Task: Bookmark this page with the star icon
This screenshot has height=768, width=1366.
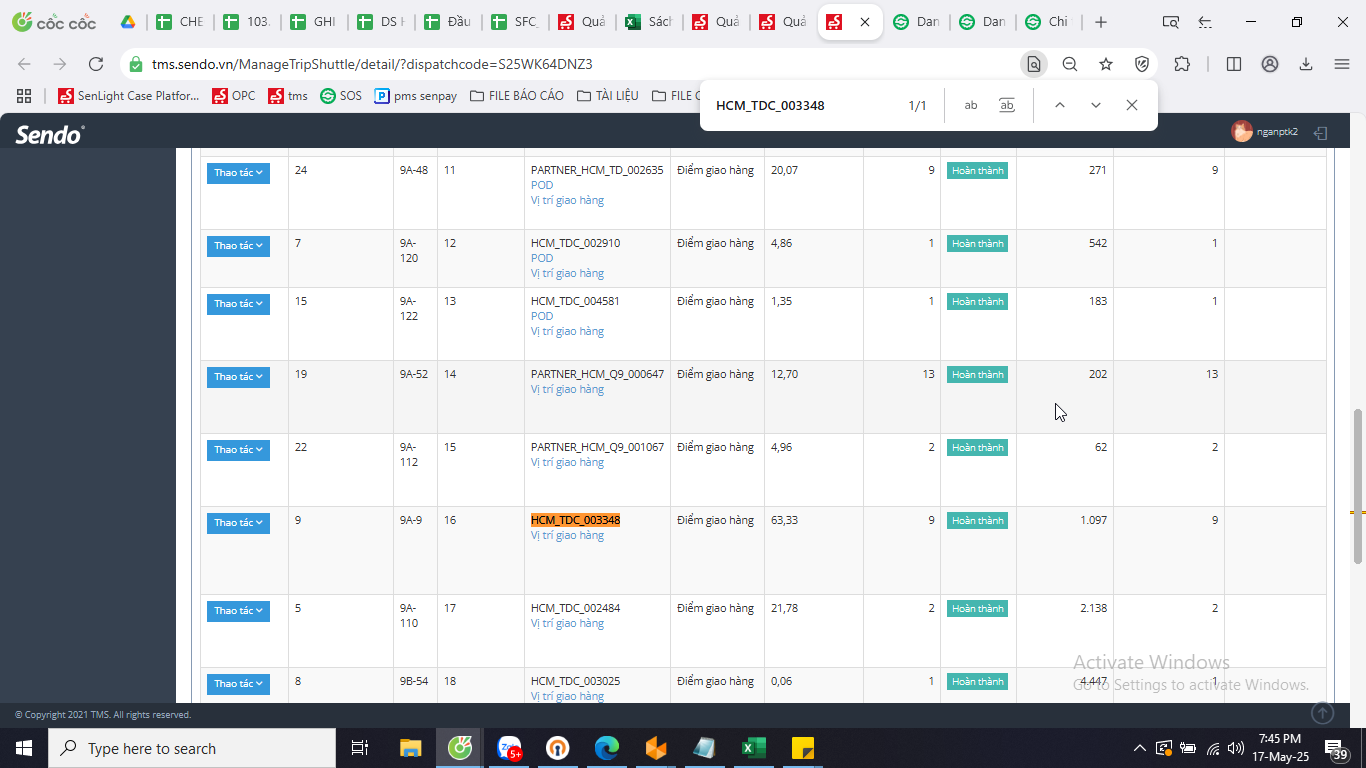Action: [x=1106, y=64]
